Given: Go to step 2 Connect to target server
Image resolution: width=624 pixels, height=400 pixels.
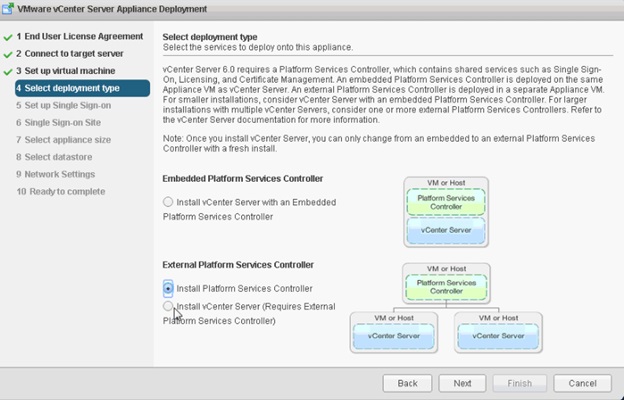Looking at the screenshot, I should [x=70, y=53].
